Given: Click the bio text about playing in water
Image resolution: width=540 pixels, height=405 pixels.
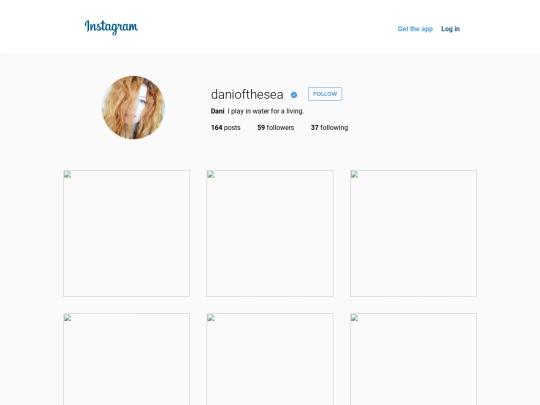Looking at the screenshot, I should (x=266, y=111).
